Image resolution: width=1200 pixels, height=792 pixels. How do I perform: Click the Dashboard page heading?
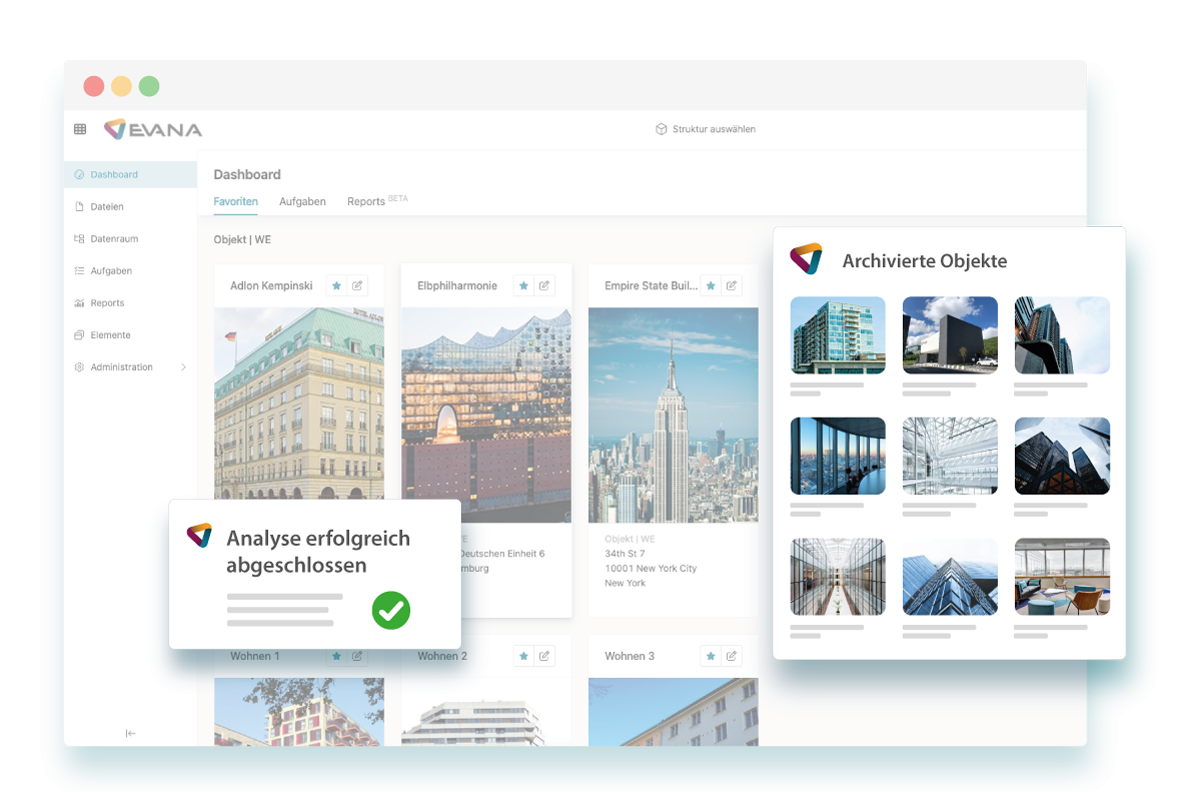(x=247, y=174)
